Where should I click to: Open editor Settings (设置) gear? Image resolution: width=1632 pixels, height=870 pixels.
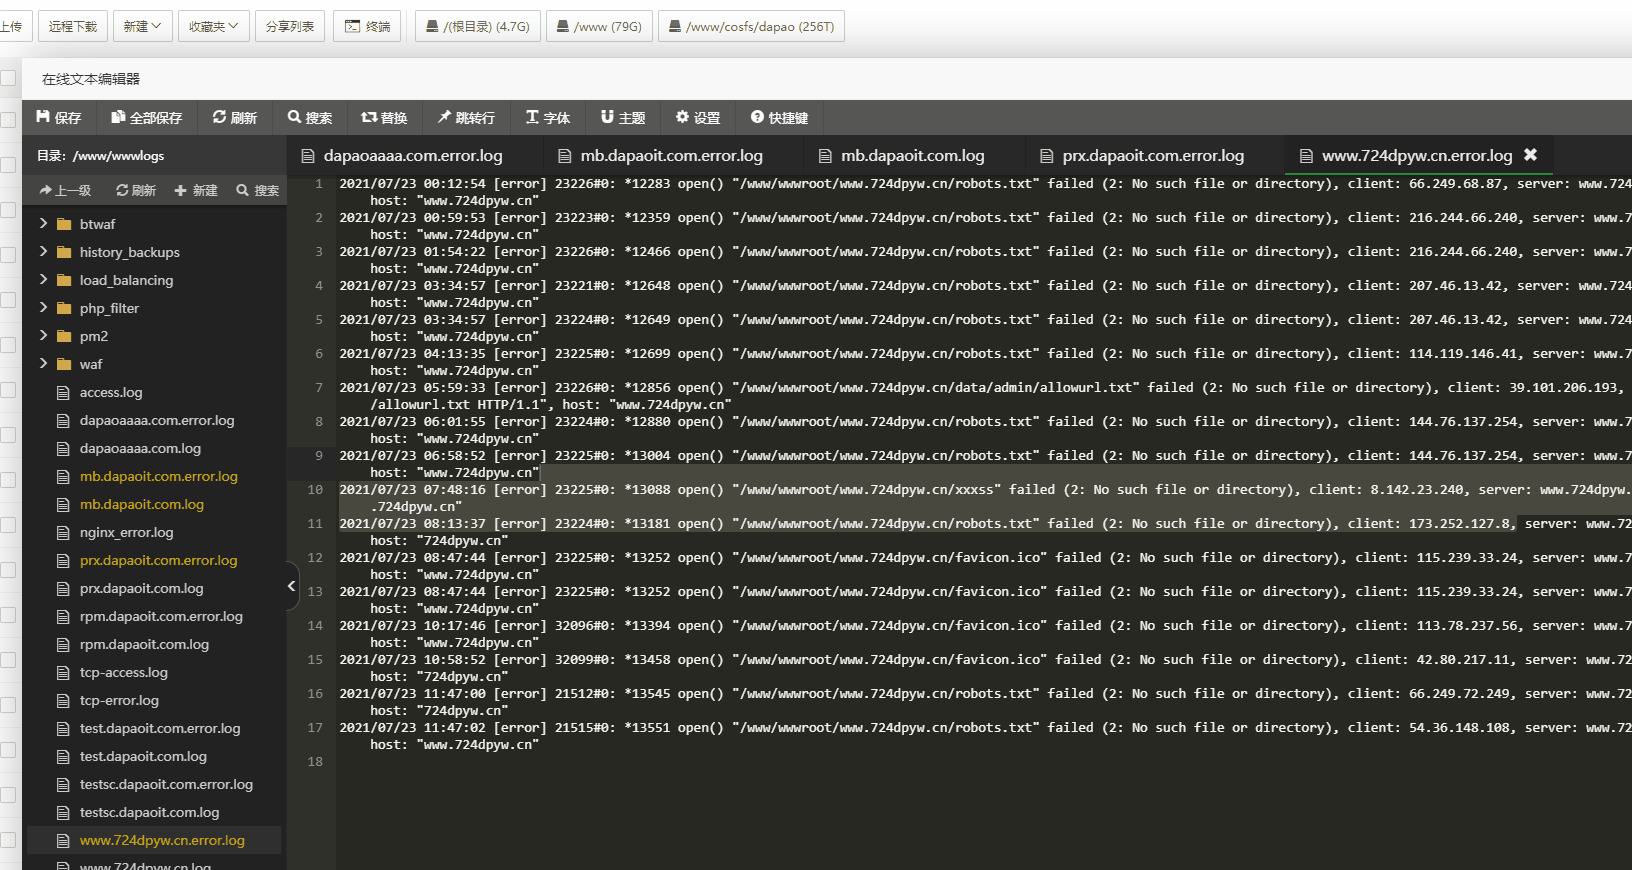click(682, 117)
